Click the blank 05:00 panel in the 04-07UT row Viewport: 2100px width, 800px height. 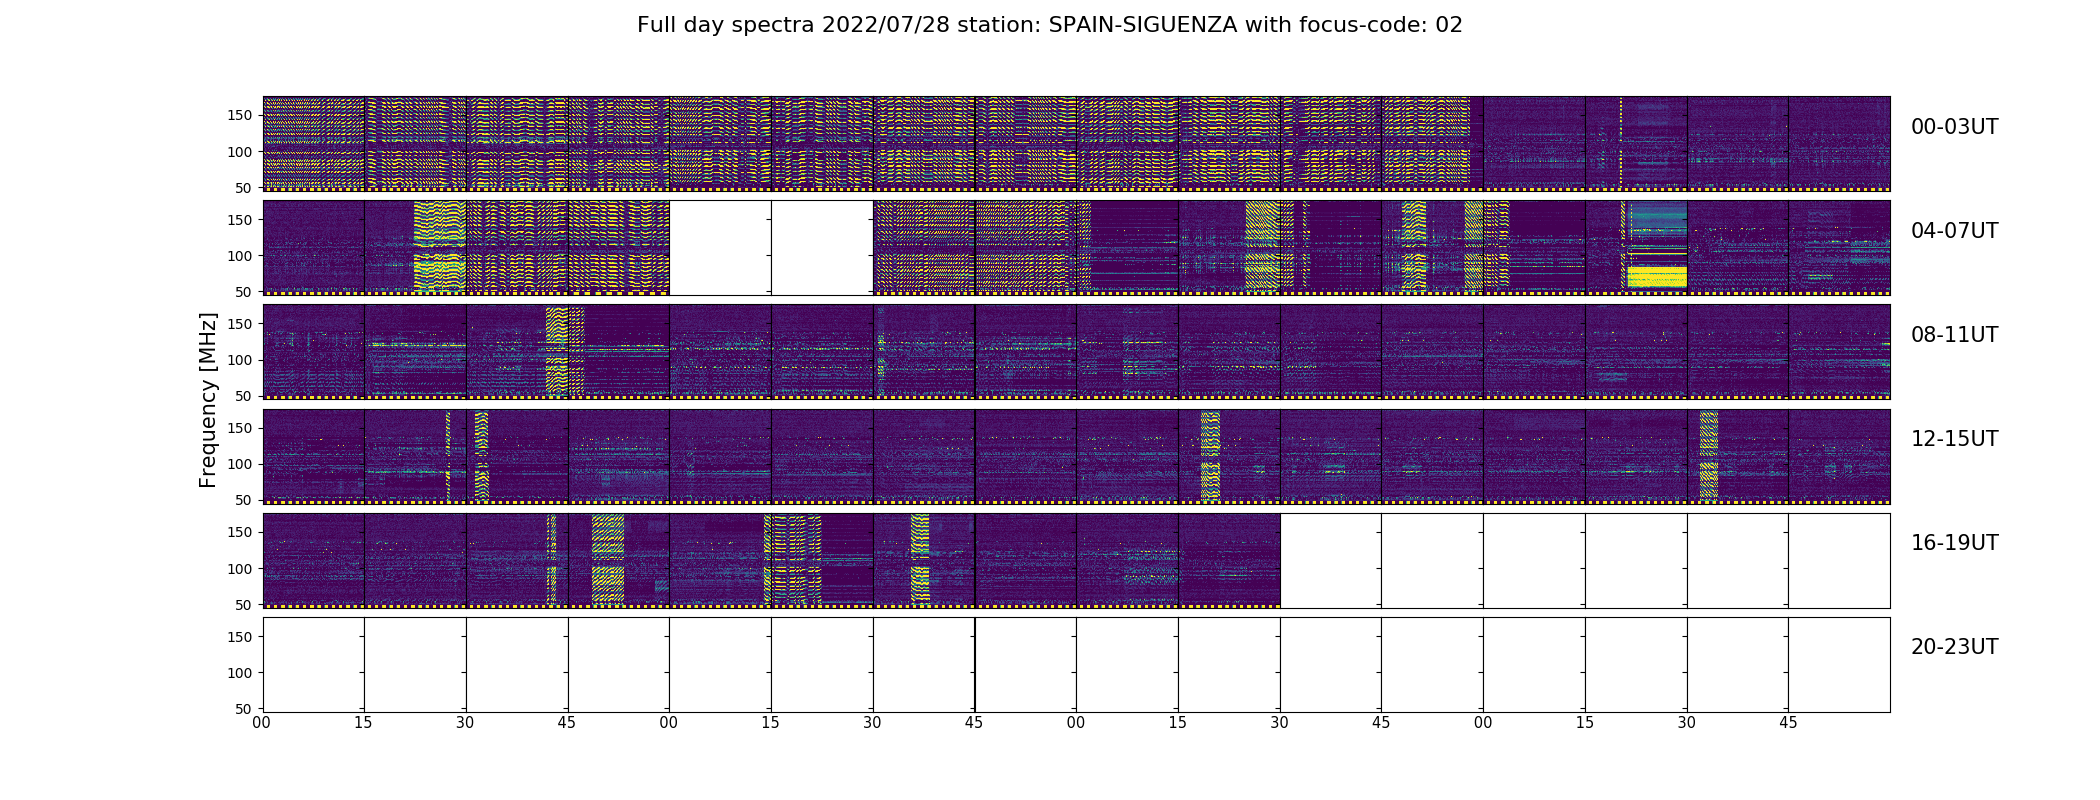coord(720,248)
